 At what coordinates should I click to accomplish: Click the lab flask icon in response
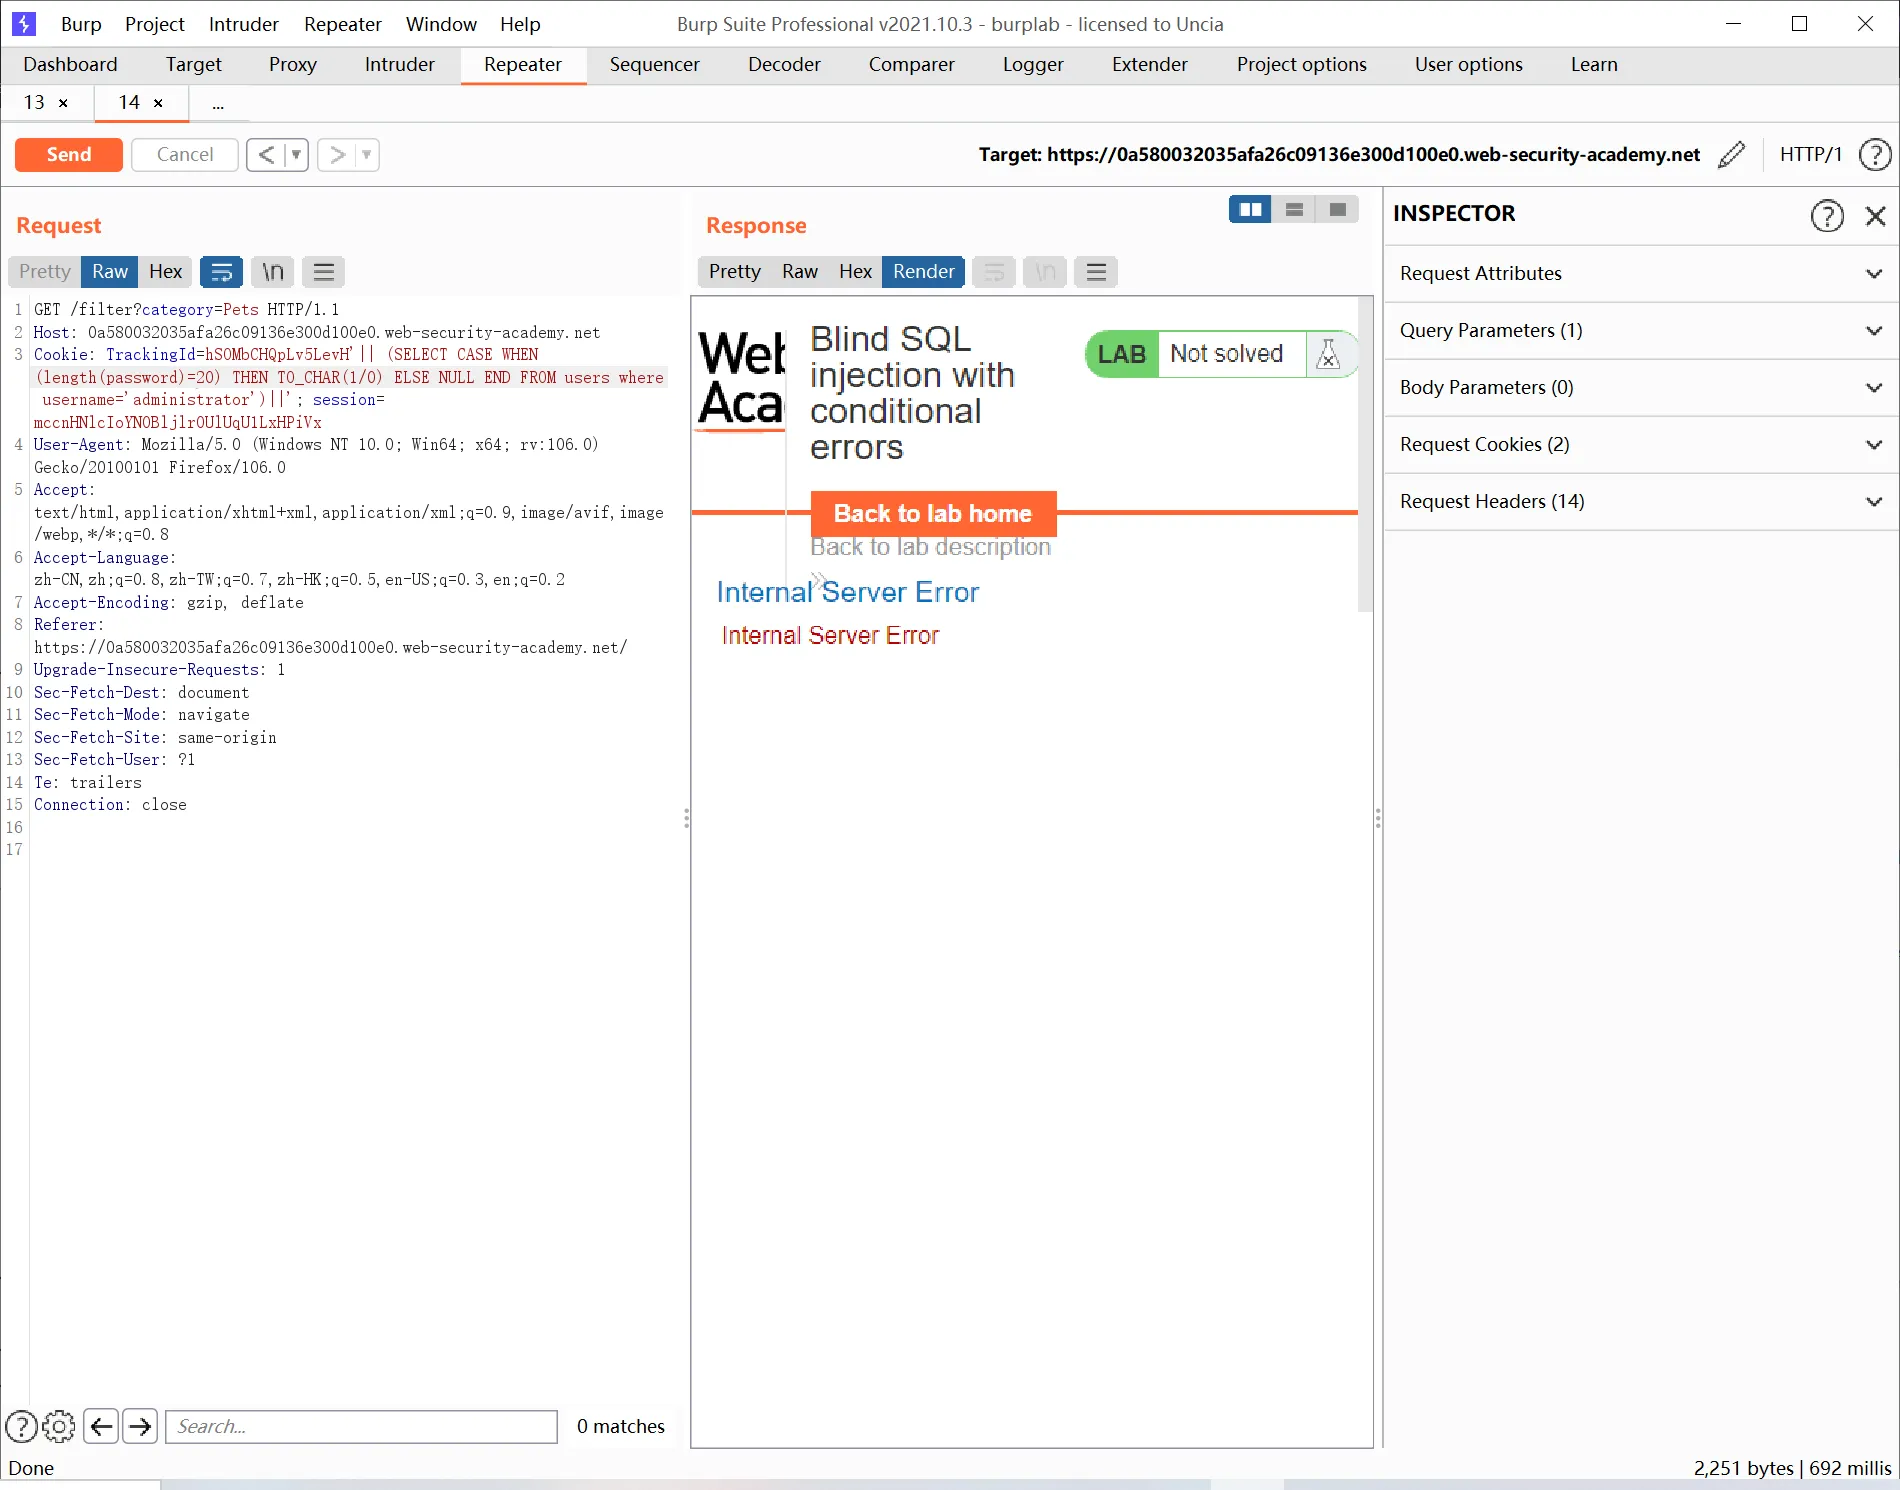[1328, 354]
